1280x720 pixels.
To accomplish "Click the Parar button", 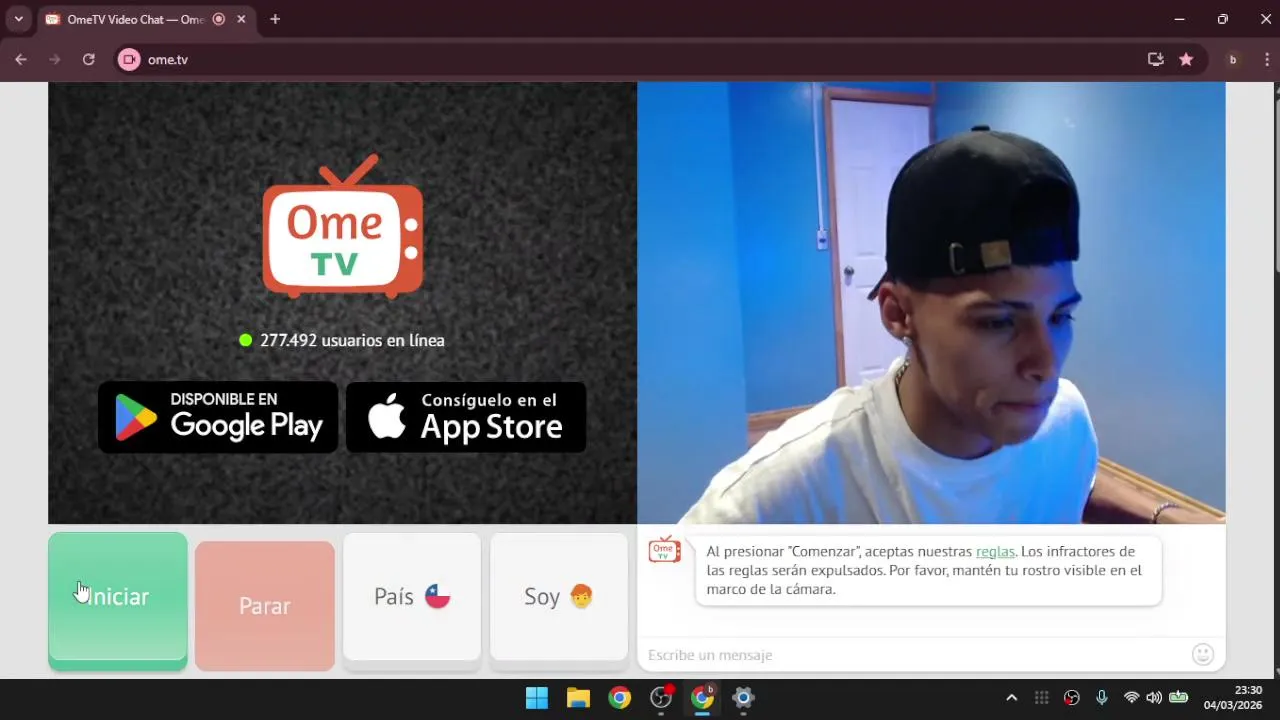I will (265, 605).
